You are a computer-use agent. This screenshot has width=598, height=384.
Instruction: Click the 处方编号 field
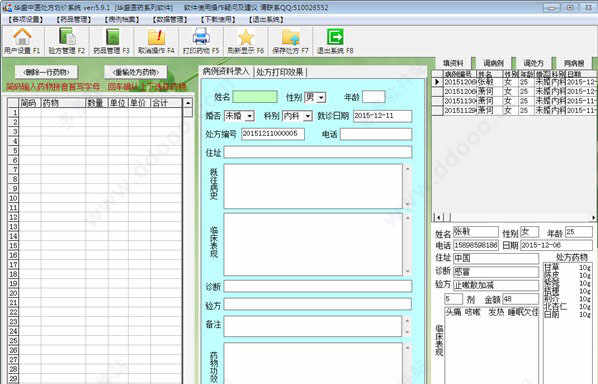click(x=273, y=134)
